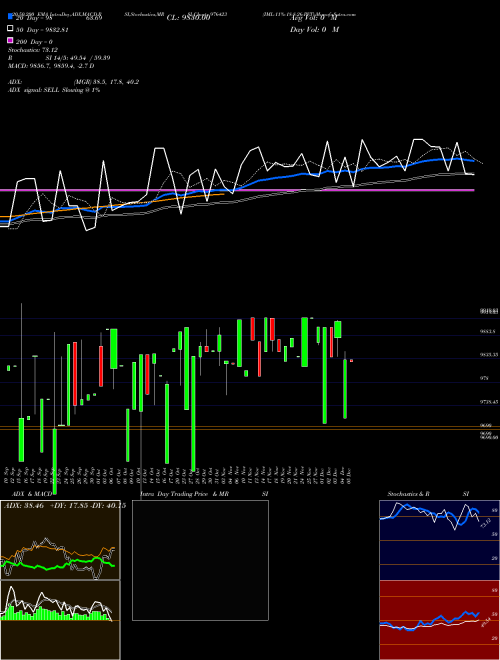Click the '(MGR) 38.5, 17.8, 40.2' ADX values
Screen dimensions: 500x660
pos(106,82)
